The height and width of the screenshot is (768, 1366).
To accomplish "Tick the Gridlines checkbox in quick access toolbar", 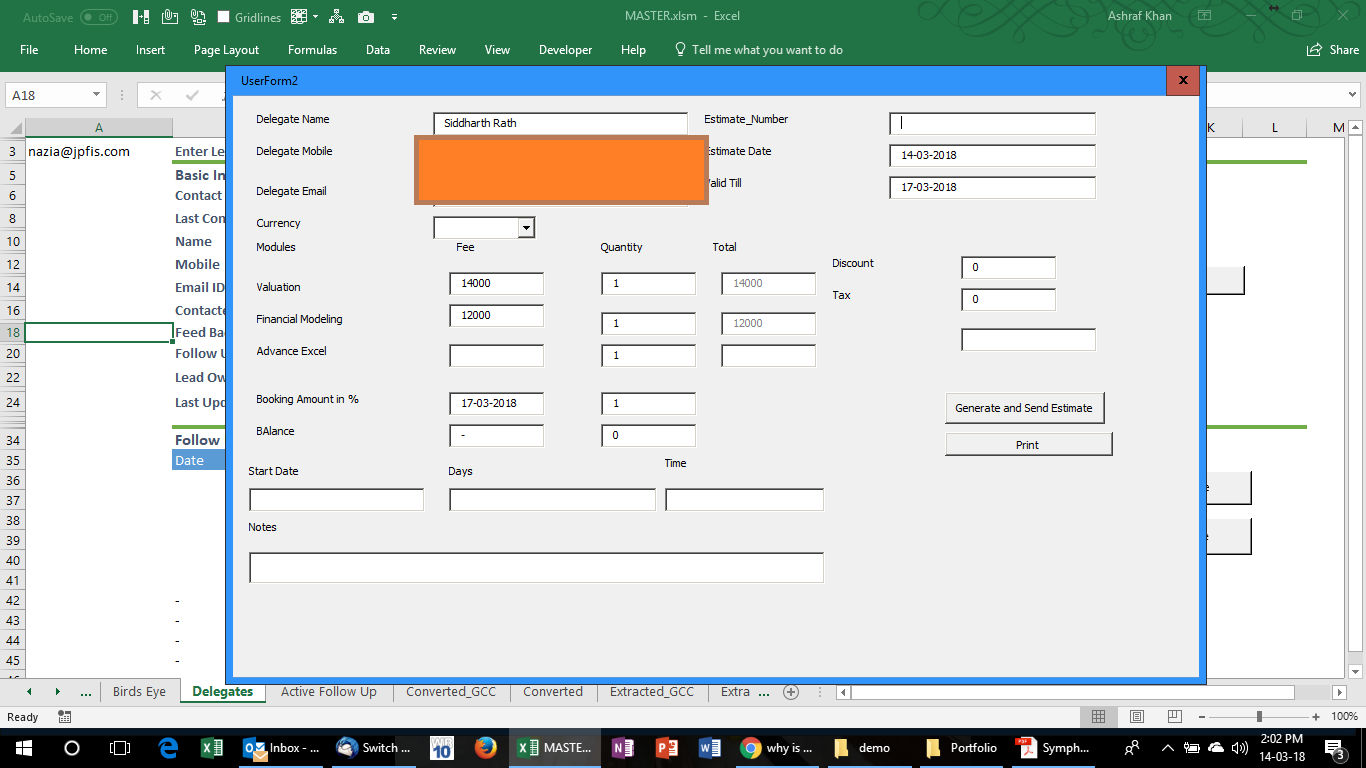I will pyautogui.click(x=223, y=17).
